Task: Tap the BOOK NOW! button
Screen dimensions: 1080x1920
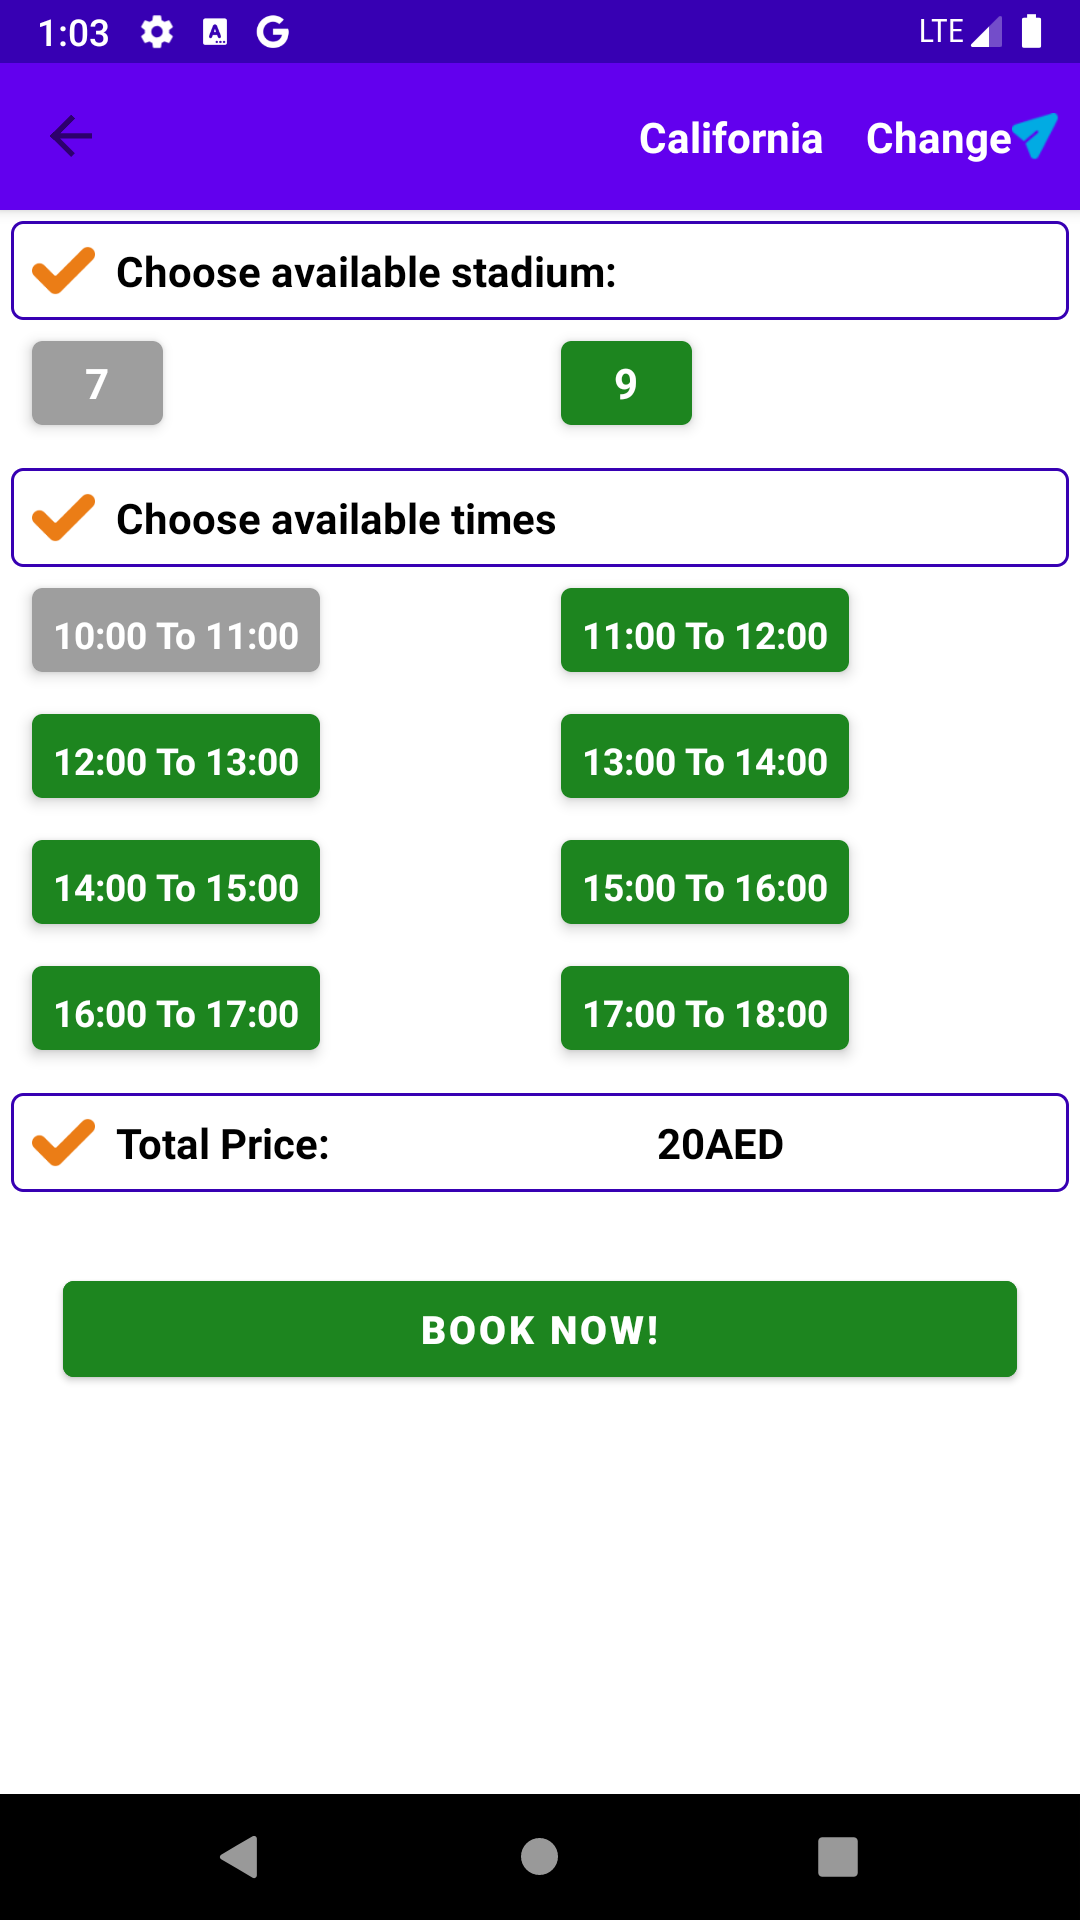Action: click(x=540, y=1329)
